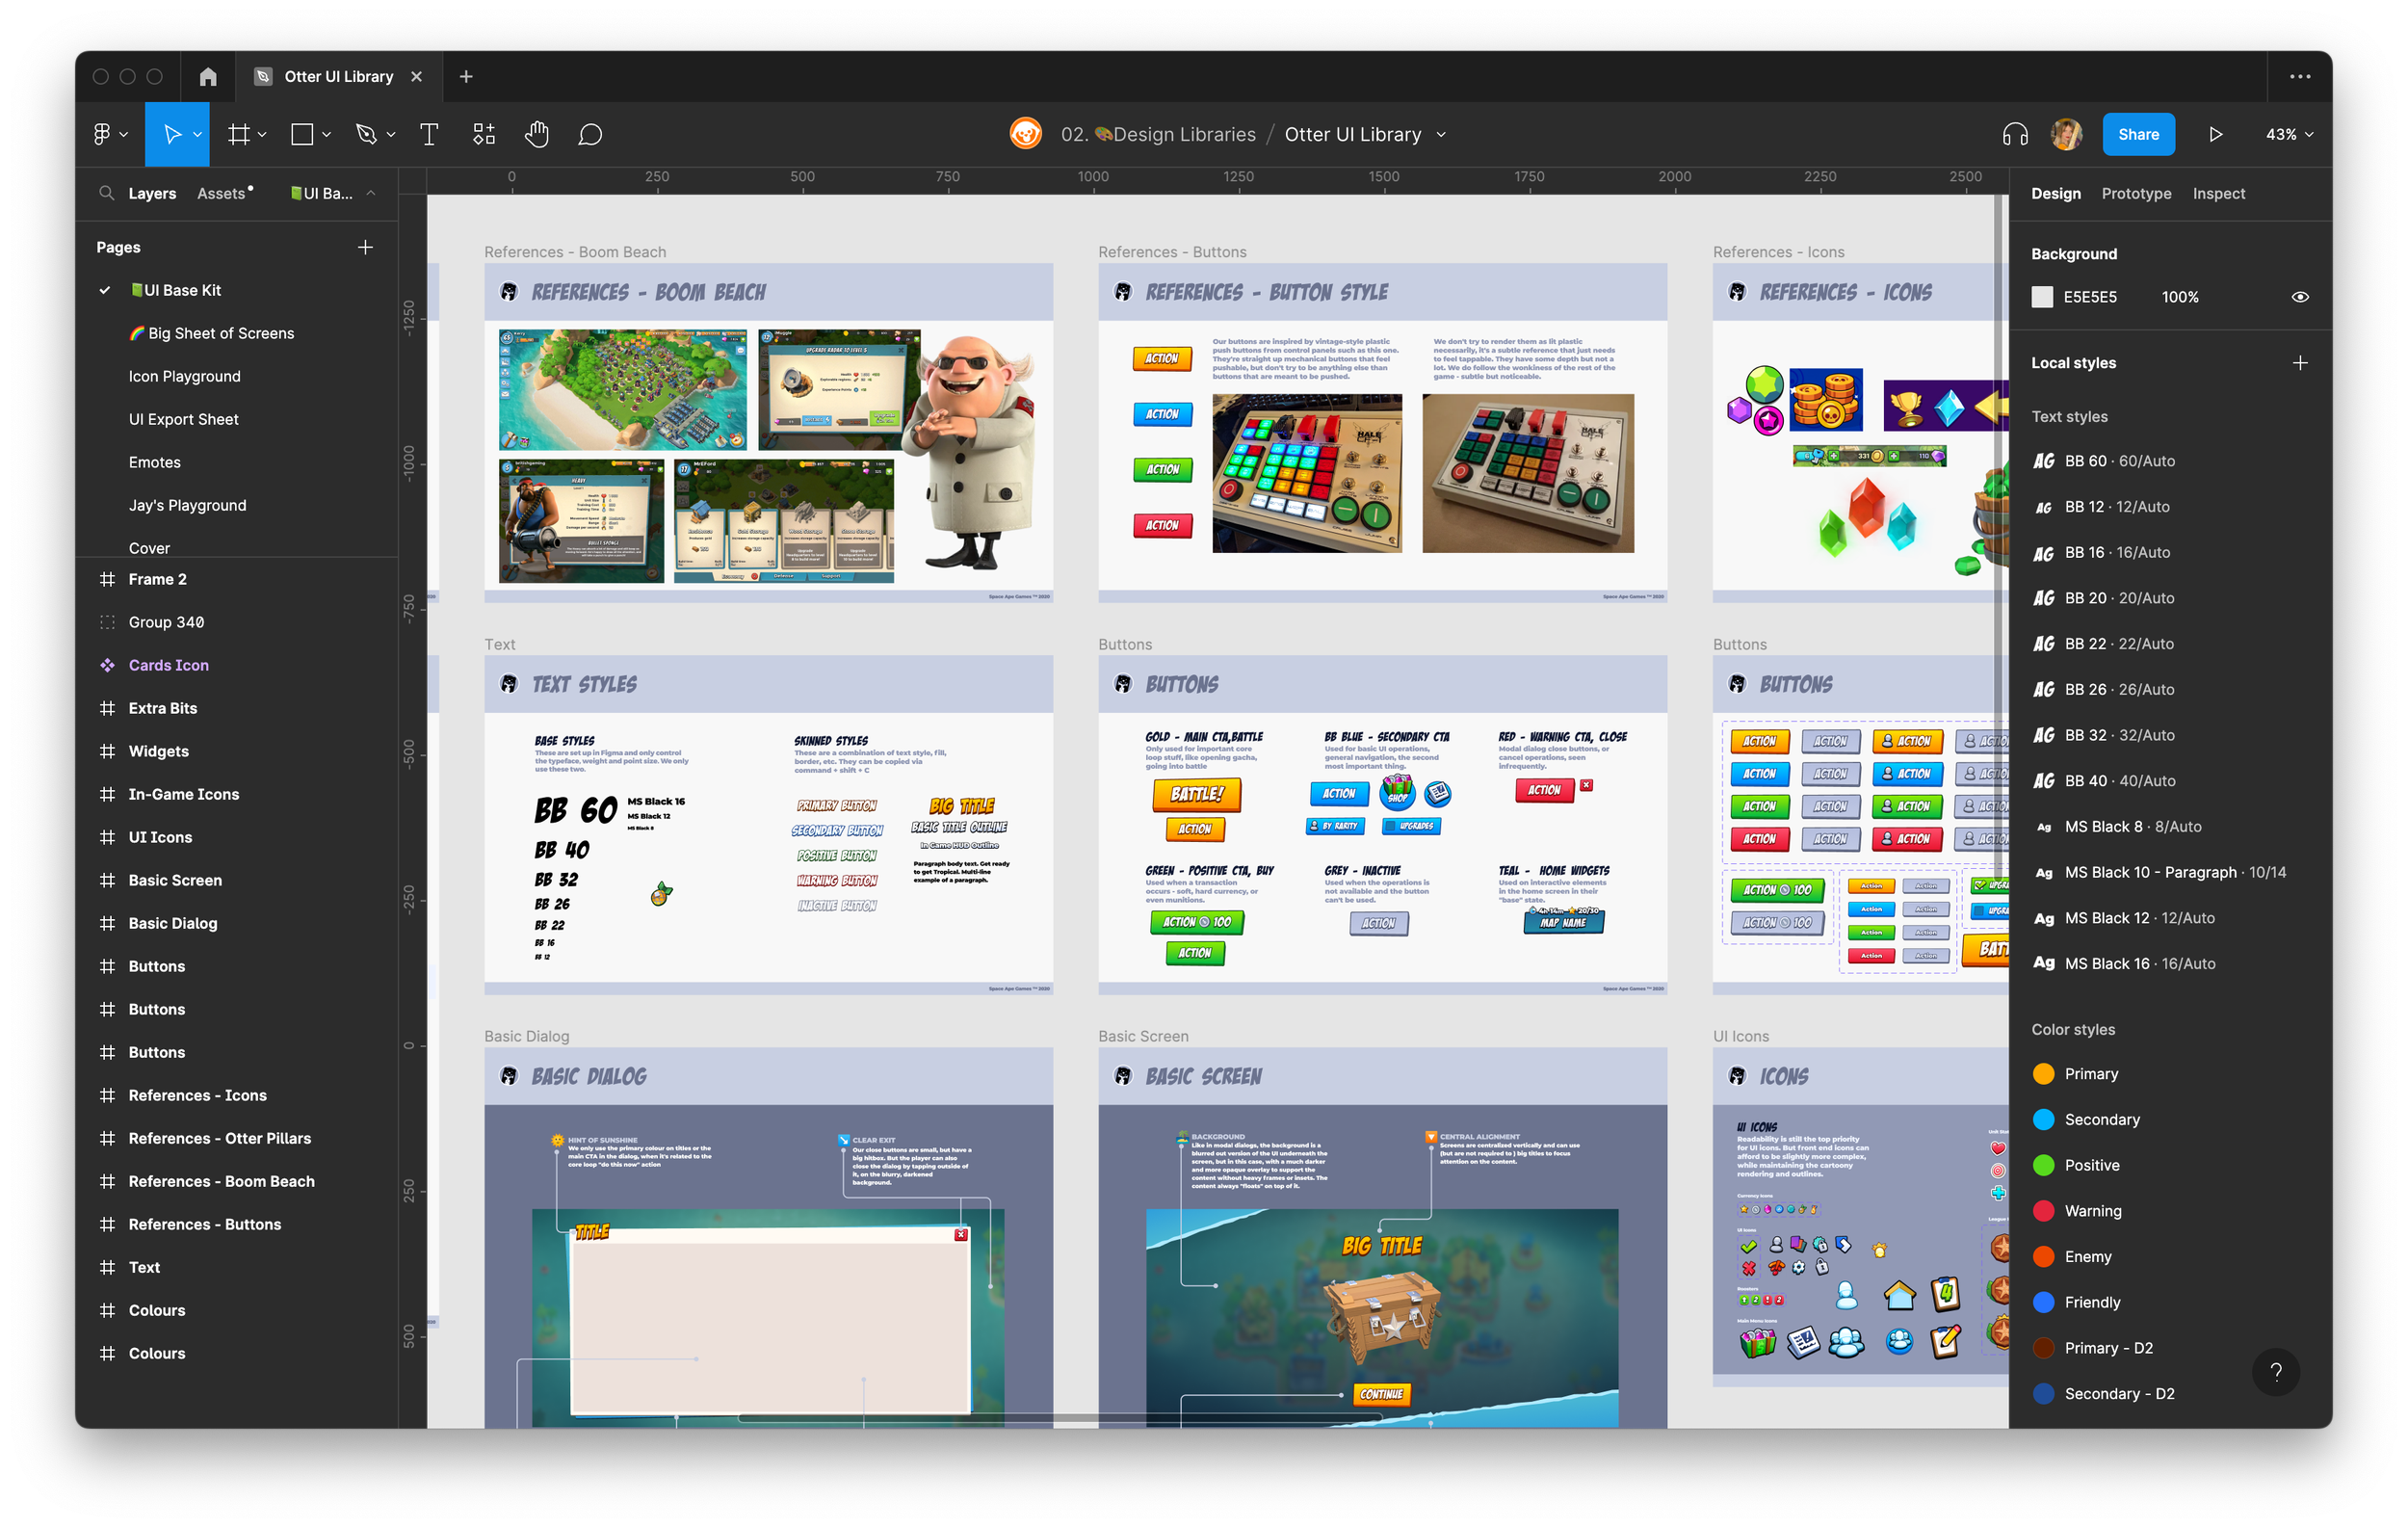Collapse the pages list chevron
Image resolution: width=2408 pixels, height=1528 pixels.
point(371,193)
